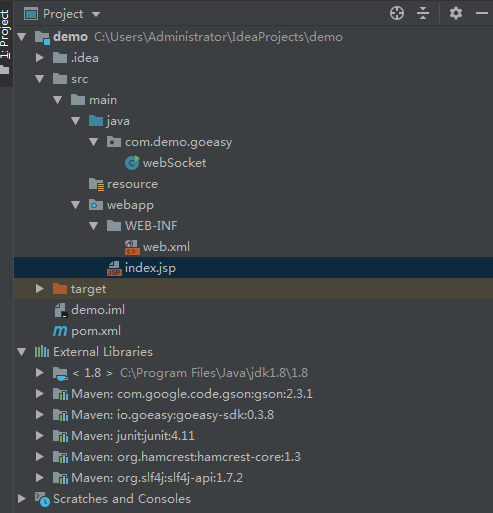Expand the slf4j-api Maven library arrow
Image resolution: width=493 pixels, height=513 pixels.
40,478
